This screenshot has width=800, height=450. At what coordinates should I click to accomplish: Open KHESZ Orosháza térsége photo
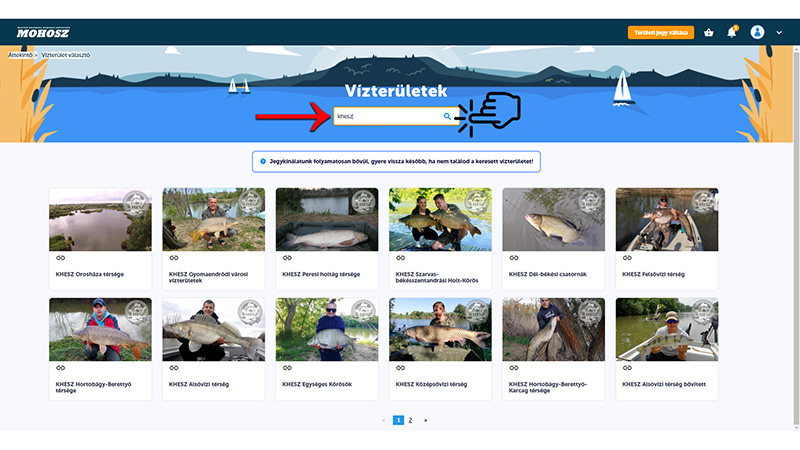coord(101,219)
